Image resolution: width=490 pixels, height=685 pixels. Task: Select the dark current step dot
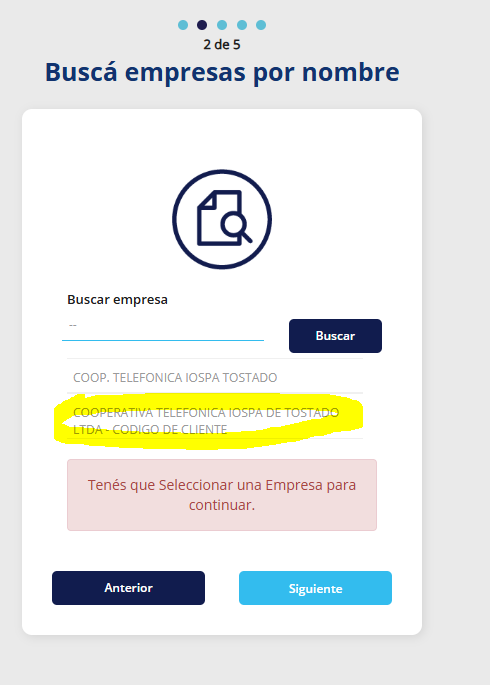pos(202,25)
